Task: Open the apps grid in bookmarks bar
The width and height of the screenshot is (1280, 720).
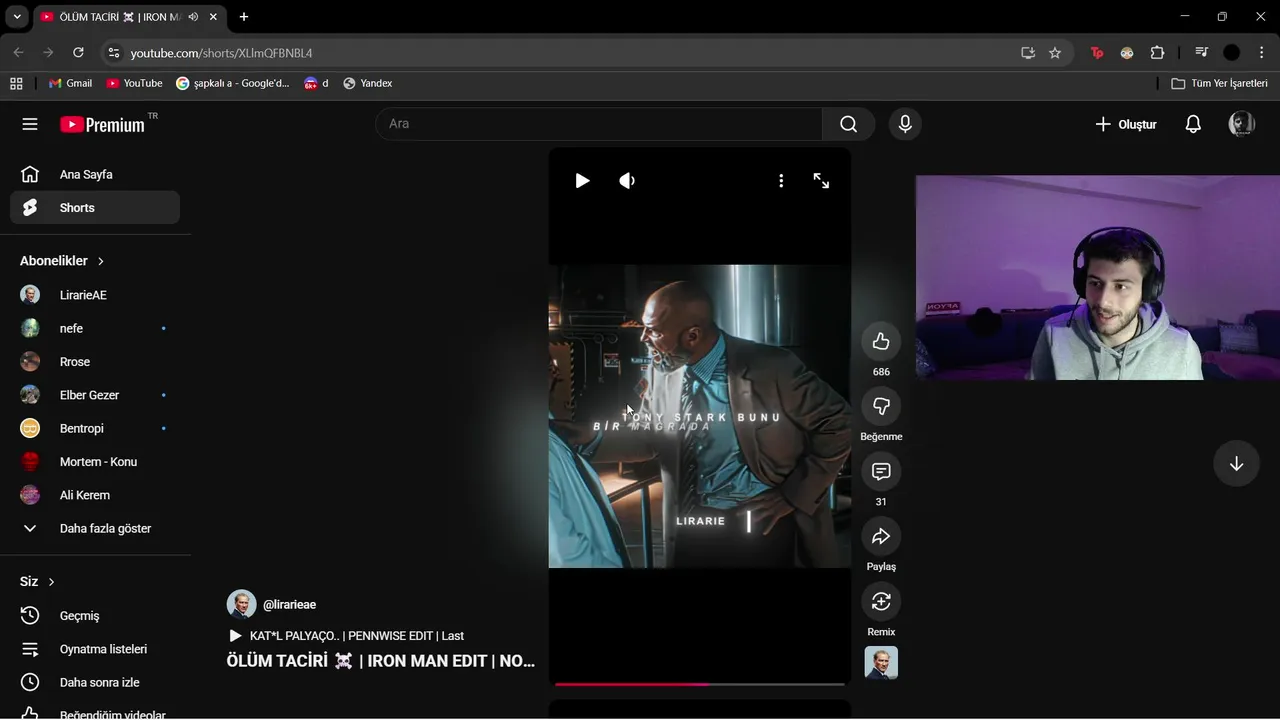Action: coord(16,84)
